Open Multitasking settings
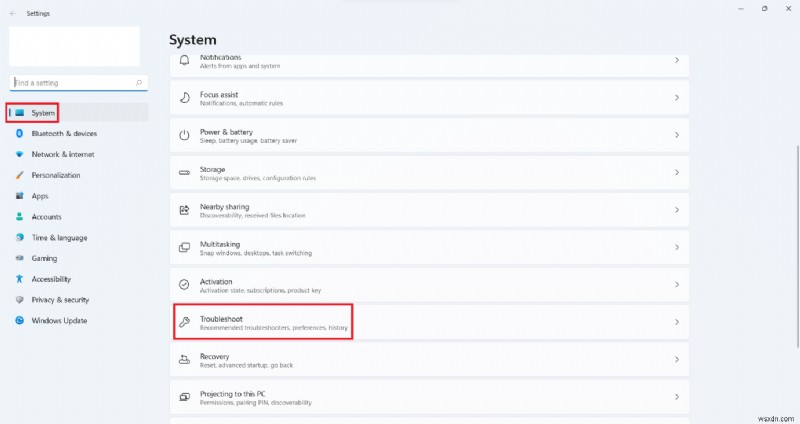Image resolution: width=800 pixels, height=424 pixels. point(429,247)
